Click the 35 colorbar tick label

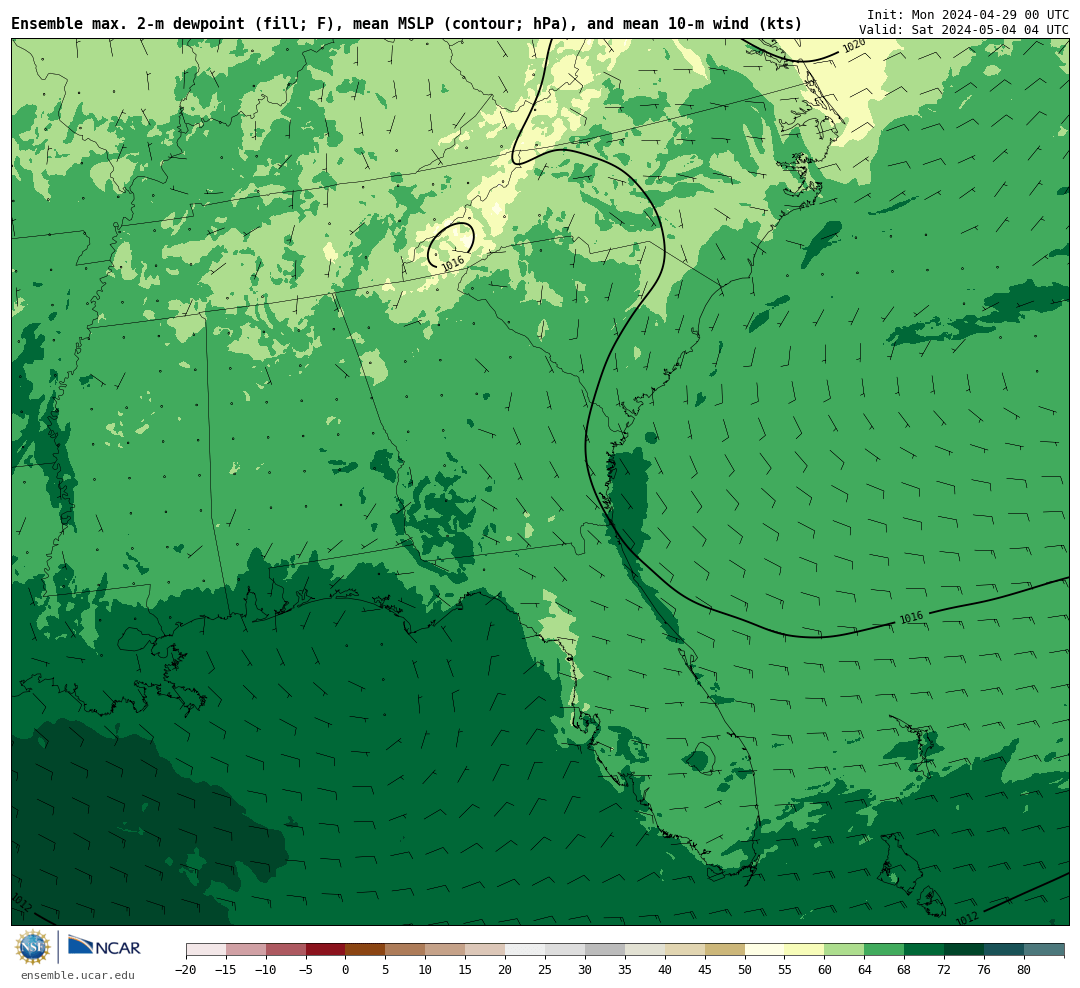point(625,969)
